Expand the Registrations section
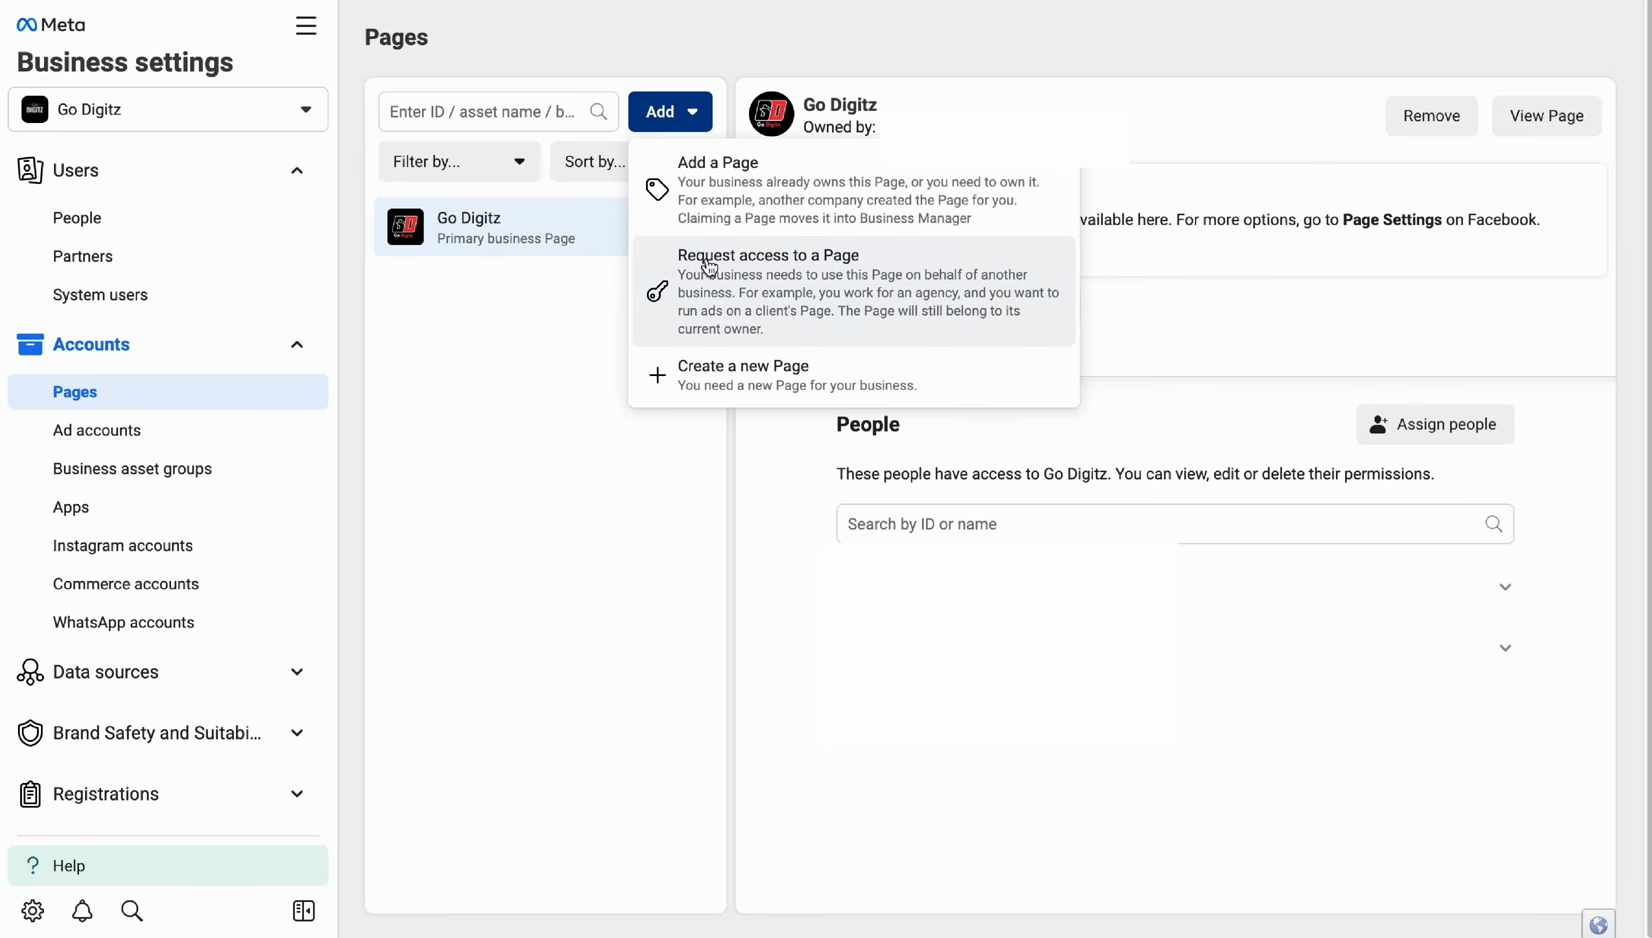 coord(297,794)
